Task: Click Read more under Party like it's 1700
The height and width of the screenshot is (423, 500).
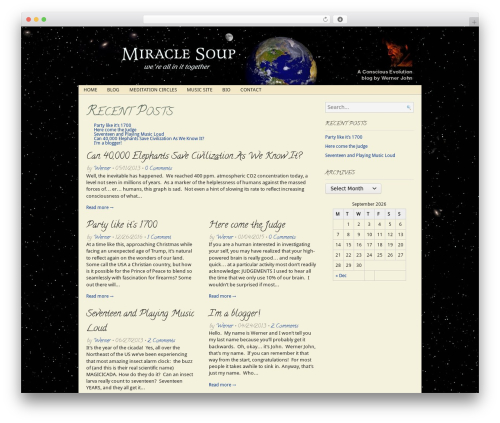Action: pos(100,296)
